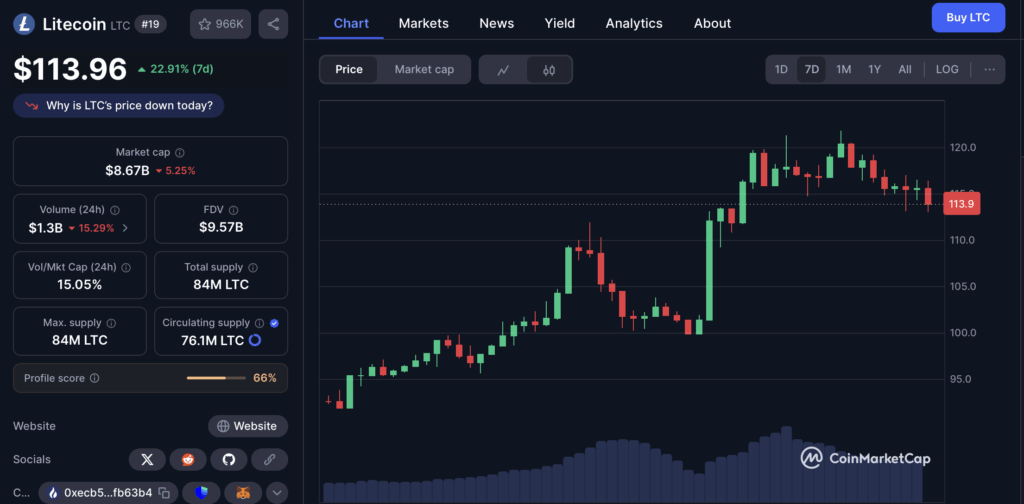Image resolution: width=1024 pixels, height=504 pixels.
Task: Click the Profile score progress bar
Action: [x=216, y=378]
